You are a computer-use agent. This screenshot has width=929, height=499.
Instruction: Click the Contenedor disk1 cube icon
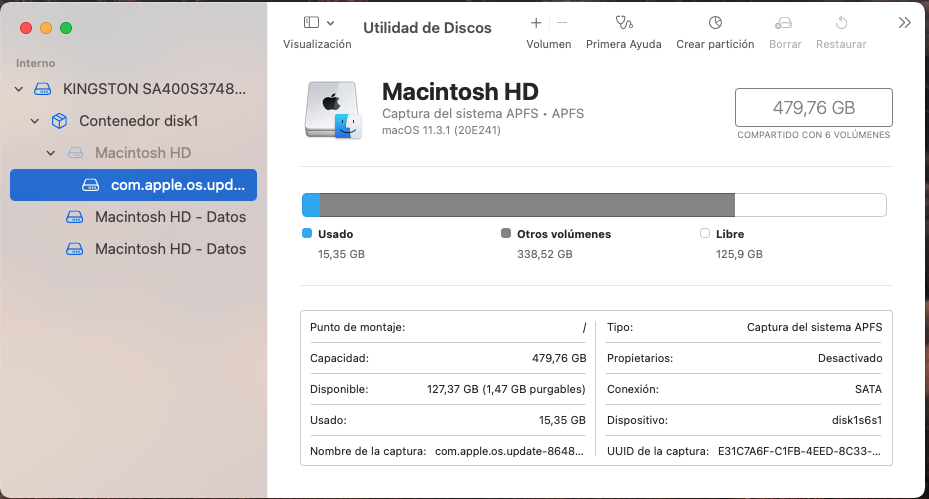tap(60, 121)
